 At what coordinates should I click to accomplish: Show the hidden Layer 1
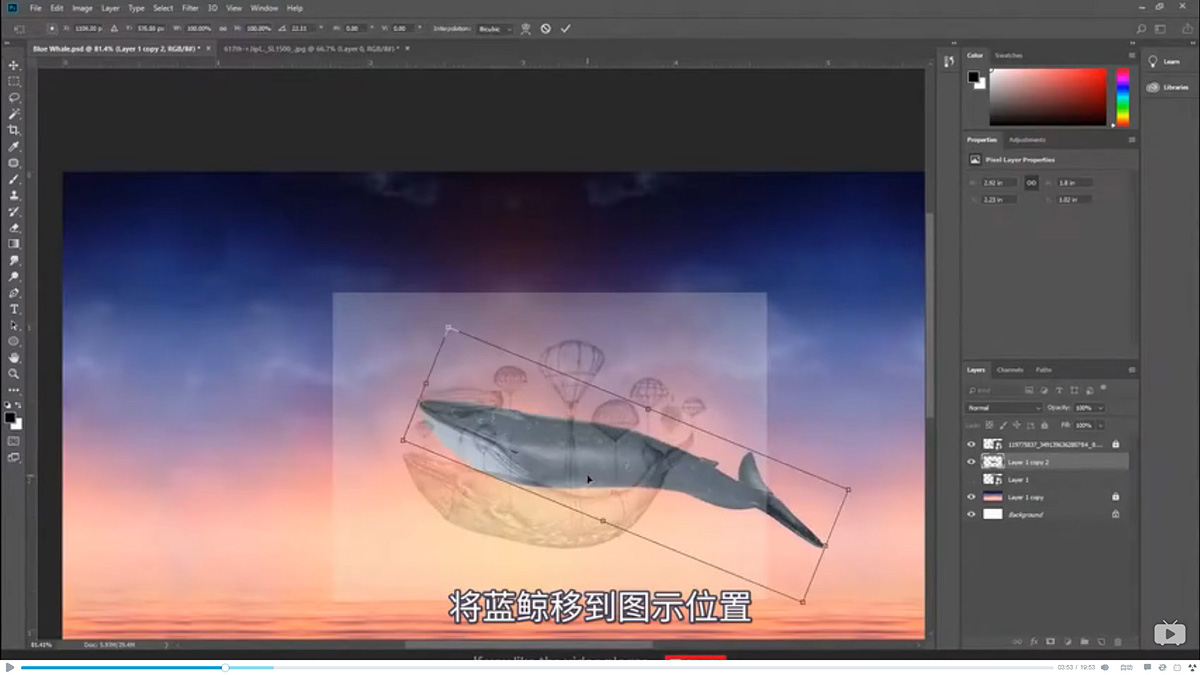pos(970,478)
